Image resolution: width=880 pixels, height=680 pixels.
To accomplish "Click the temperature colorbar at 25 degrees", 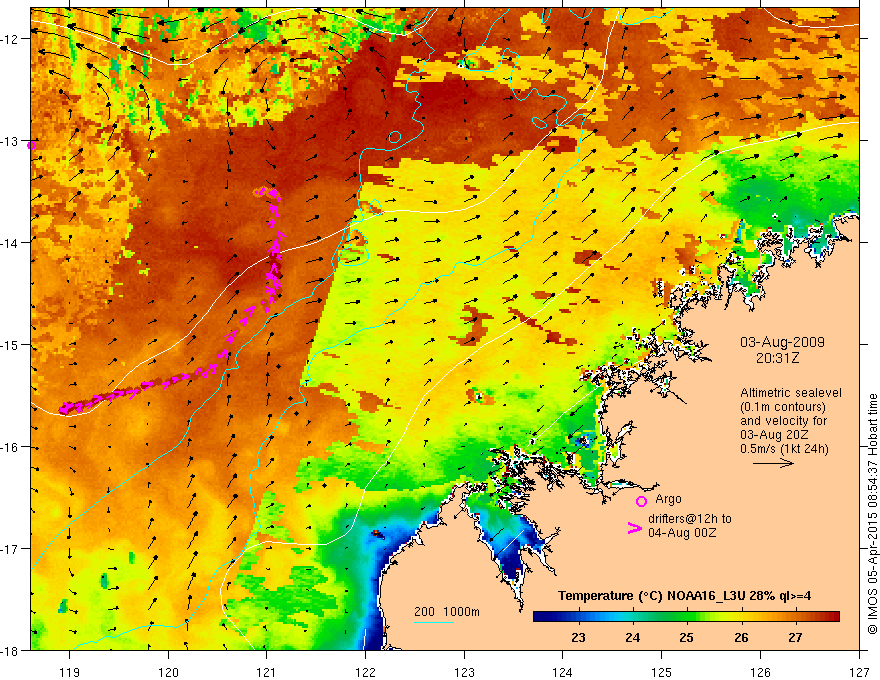I will (x=687, y=617).
